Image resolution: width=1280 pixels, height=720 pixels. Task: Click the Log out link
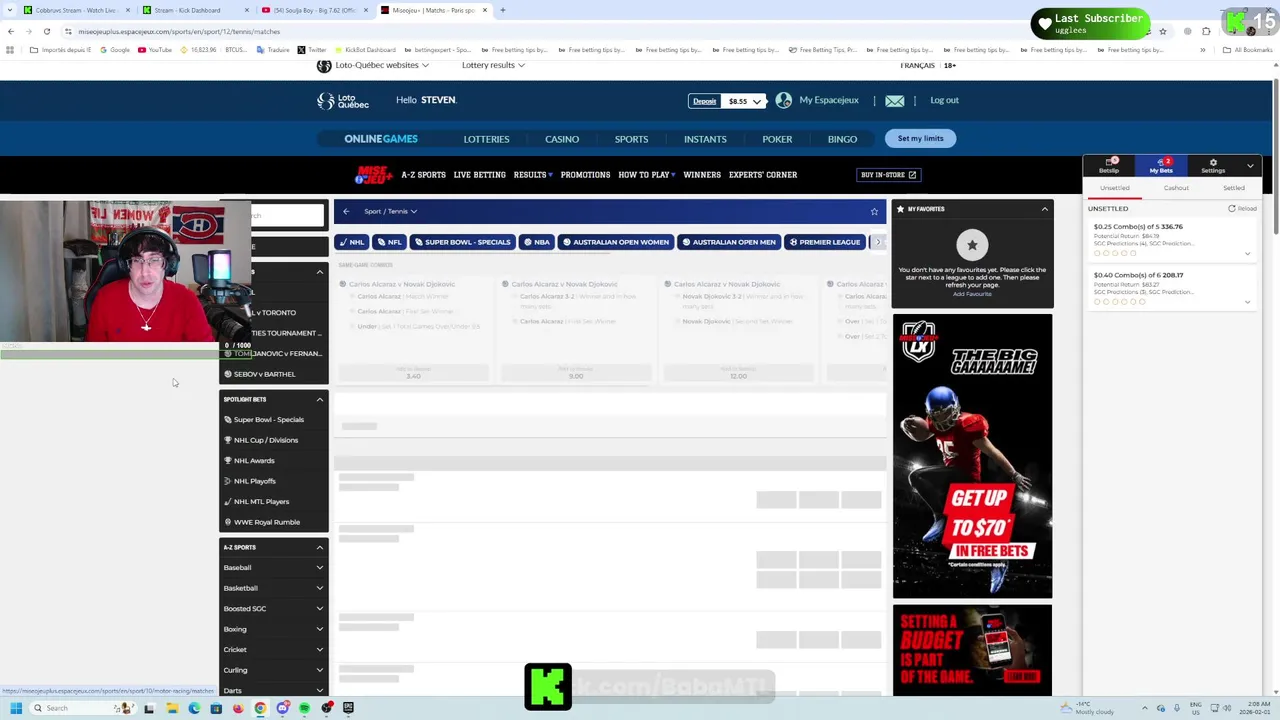(x=944, y=100)
